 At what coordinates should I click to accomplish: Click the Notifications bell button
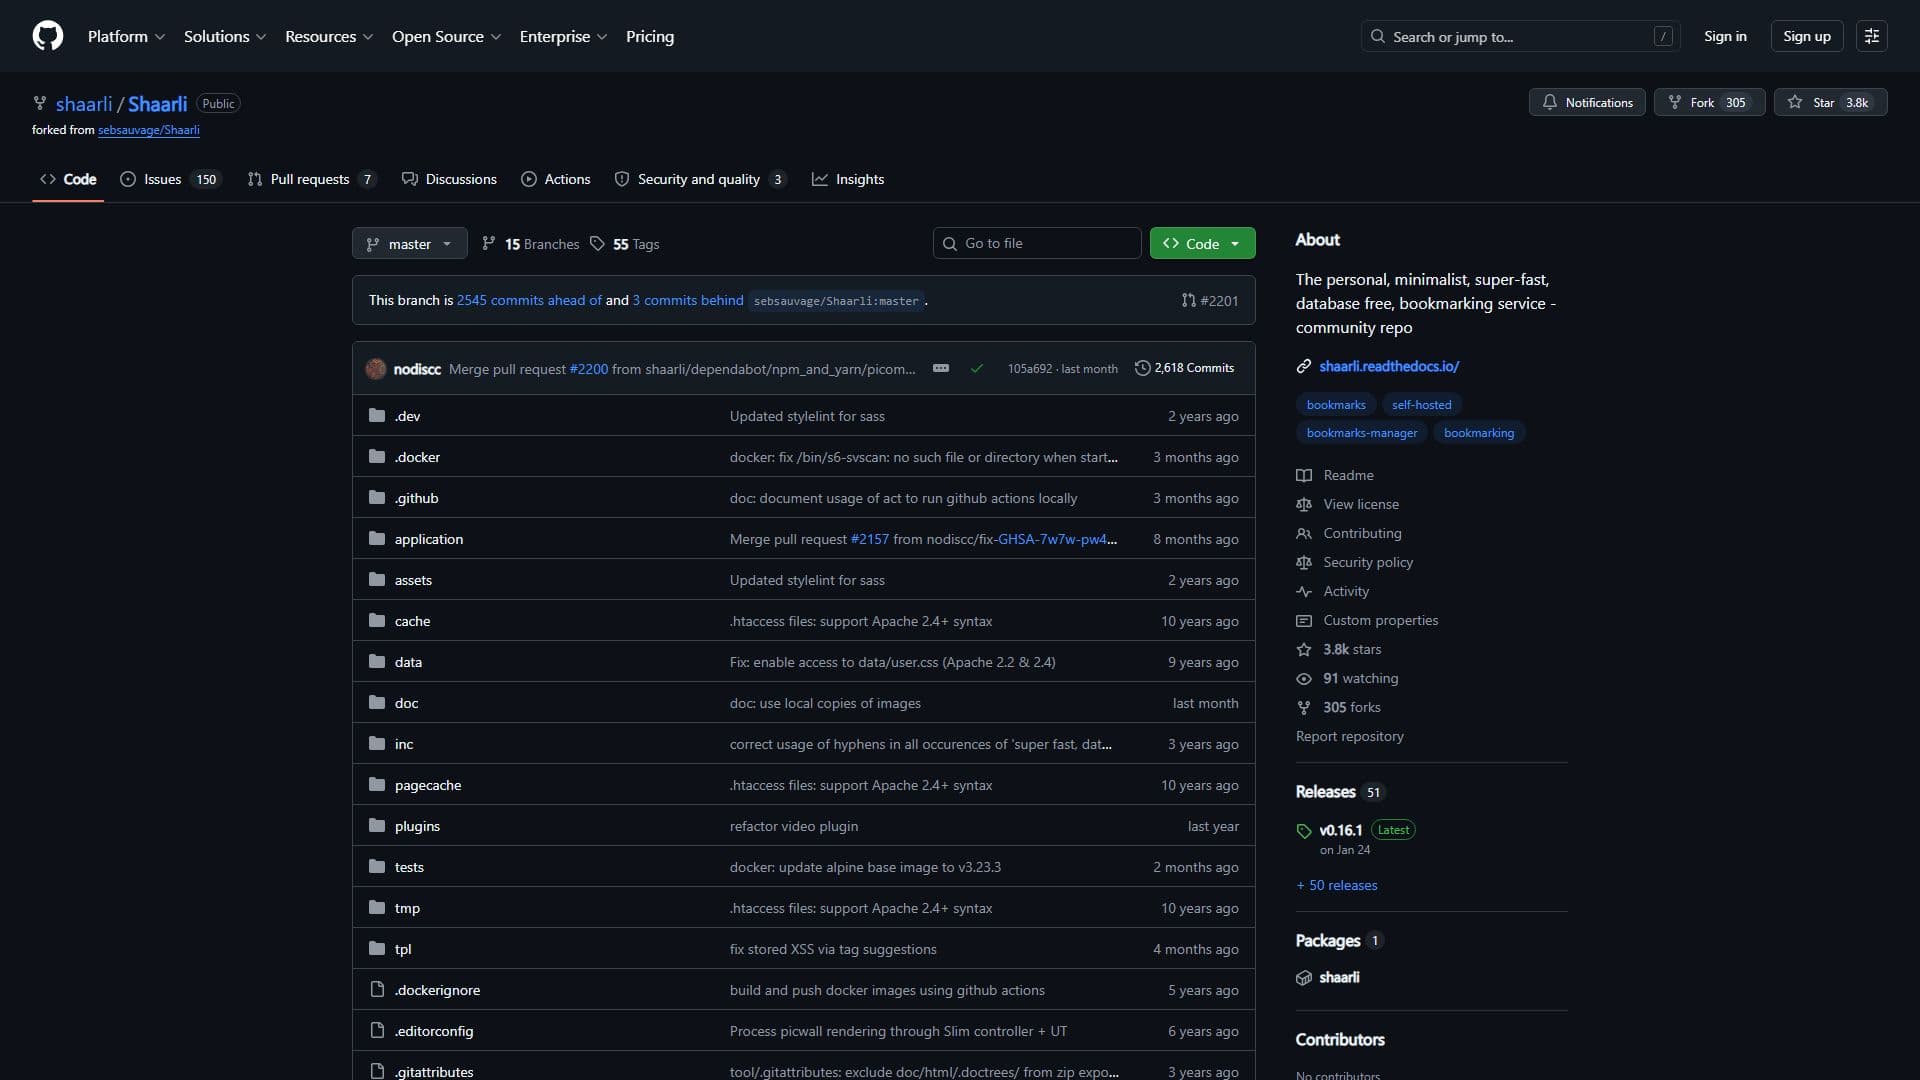[1587, 102]
